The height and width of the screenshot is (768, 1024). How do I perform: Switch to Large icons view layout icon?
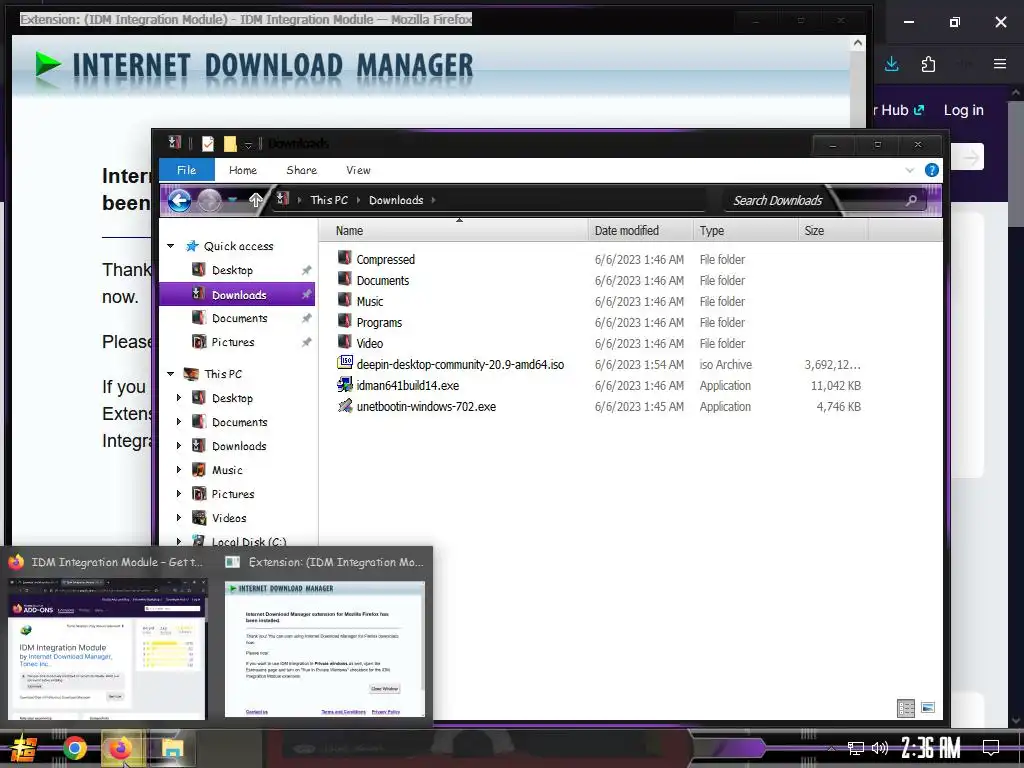click(x=927, y=708)
